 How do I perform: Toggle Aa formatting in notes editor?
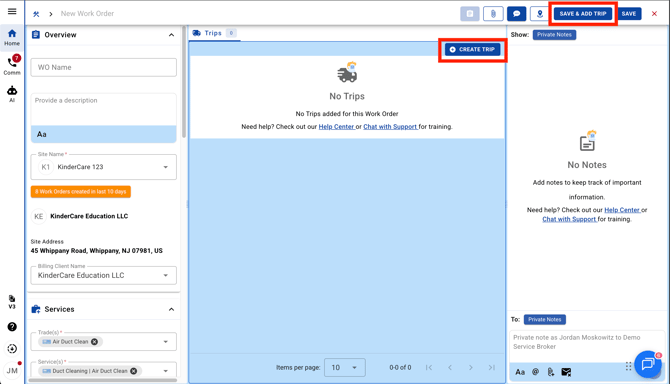pos(520,372)
